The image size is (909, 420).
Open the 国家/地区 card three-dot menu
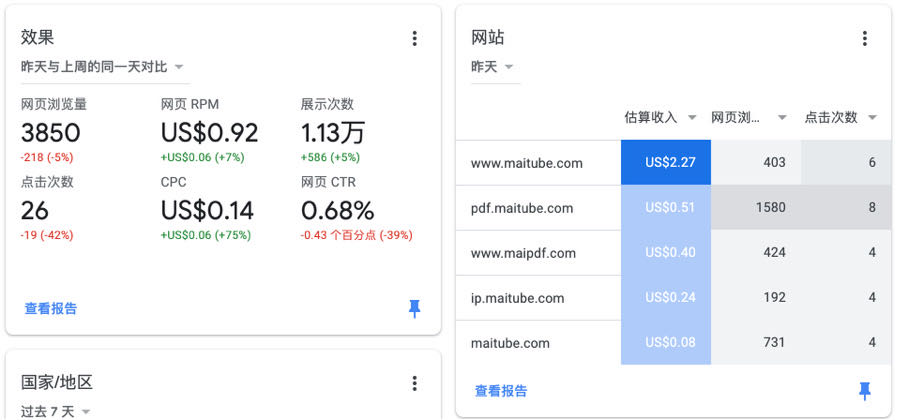(414, 383)
